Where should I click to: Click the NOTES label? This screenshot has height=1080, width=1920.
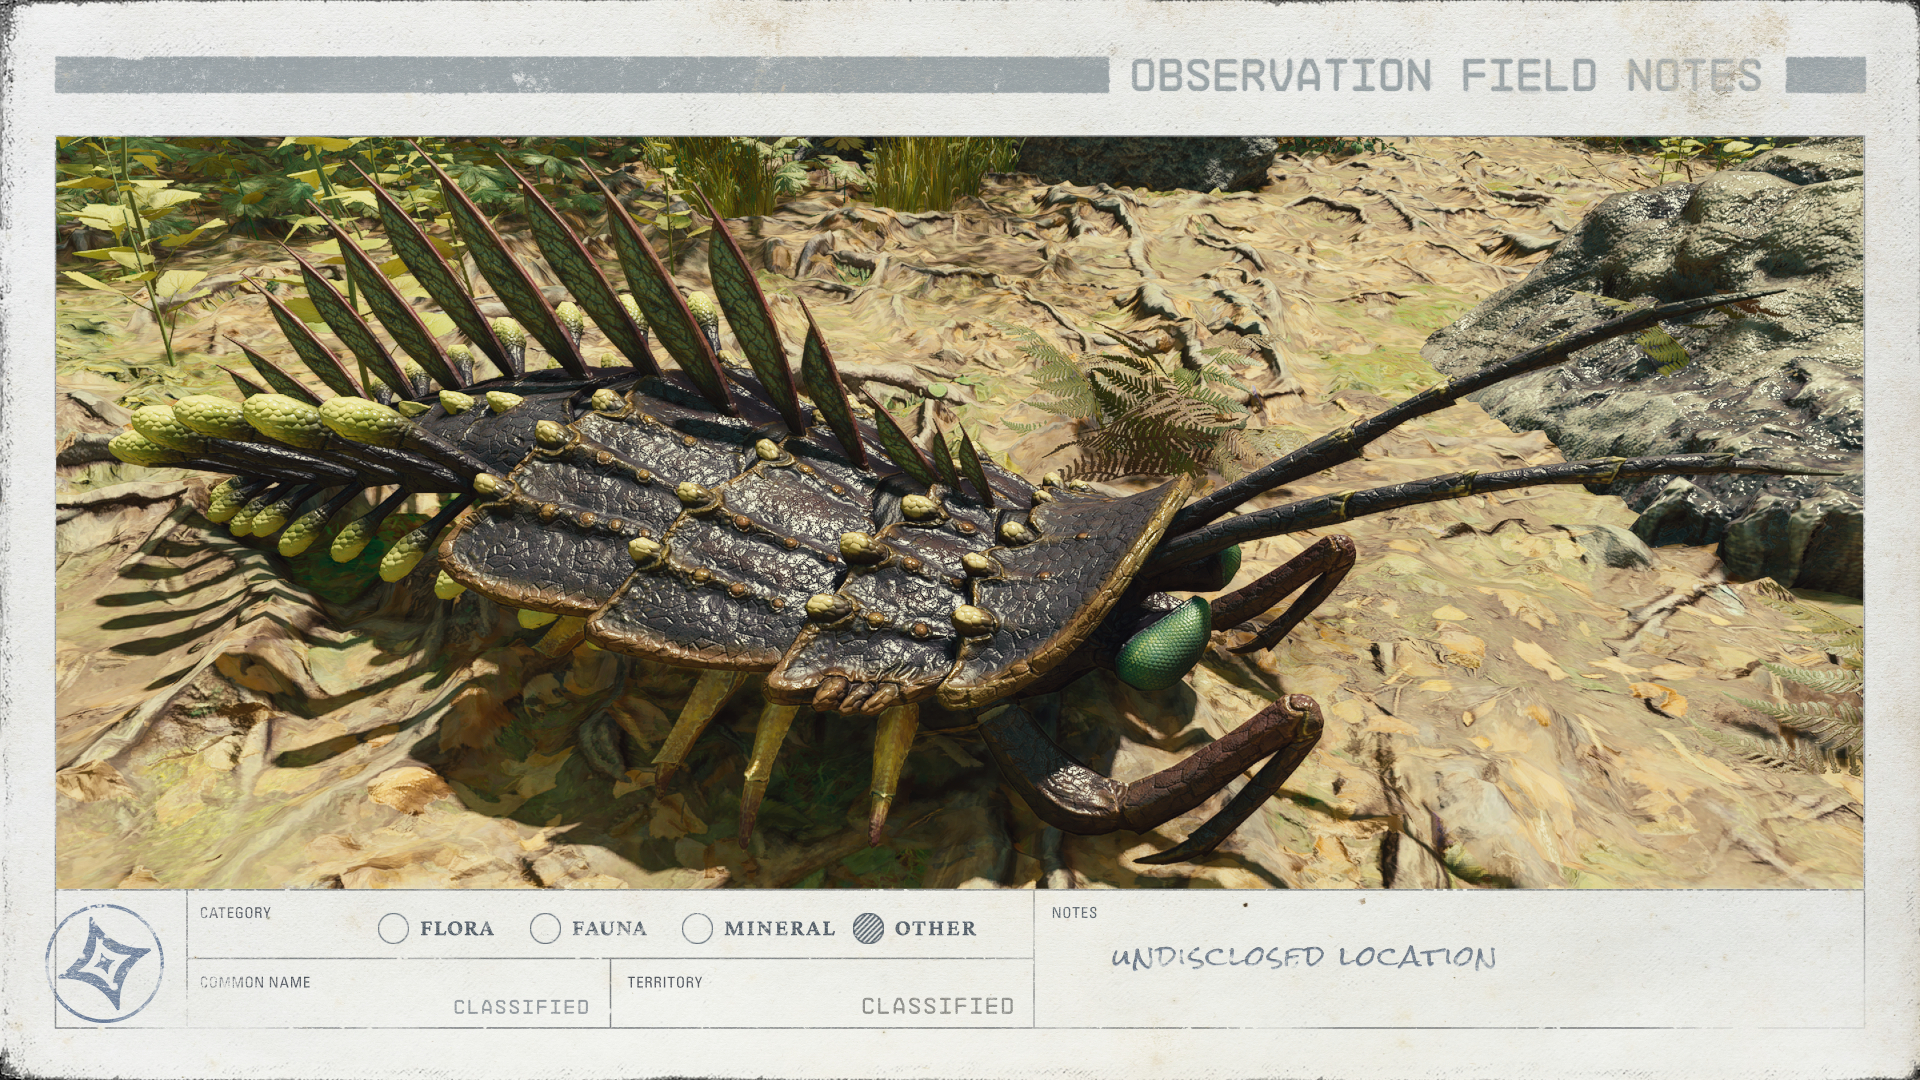[1074, 913]
